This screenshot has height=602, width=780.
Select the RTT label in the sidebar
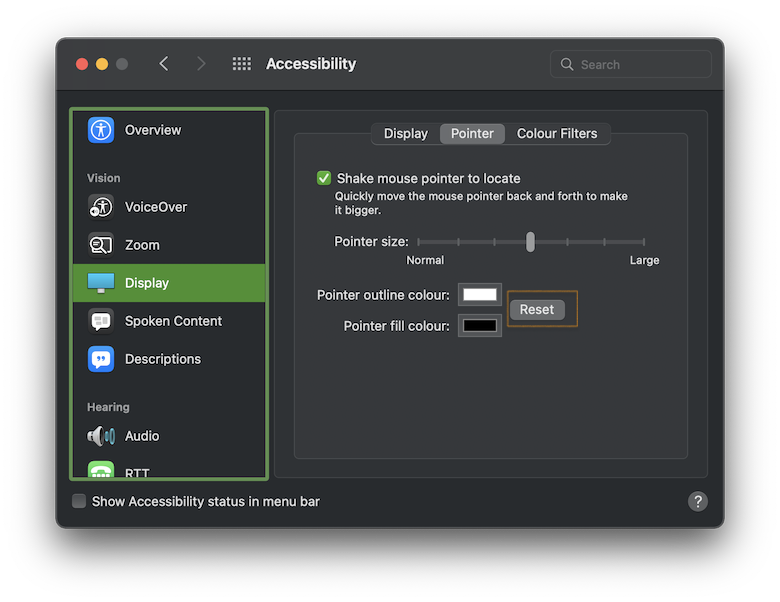[x=137, y=472]
